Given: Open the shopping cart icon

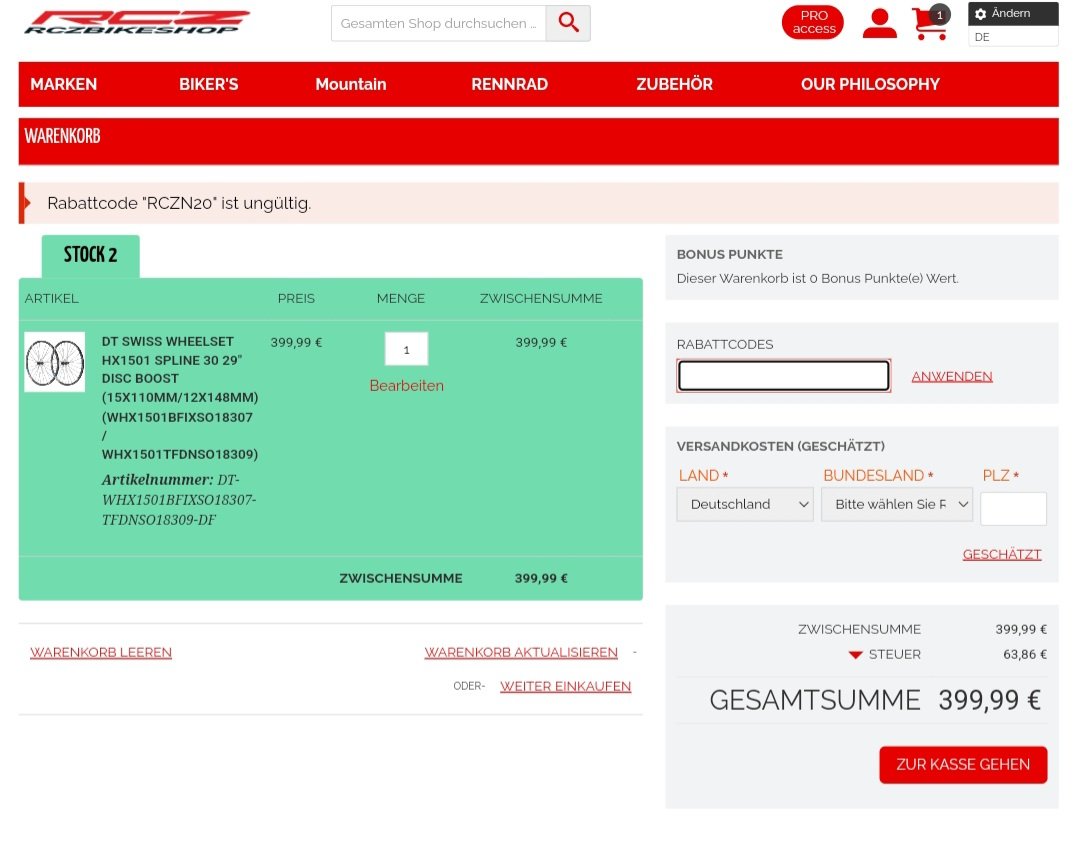Looking at the screenshot, I should tap(930, 23).
